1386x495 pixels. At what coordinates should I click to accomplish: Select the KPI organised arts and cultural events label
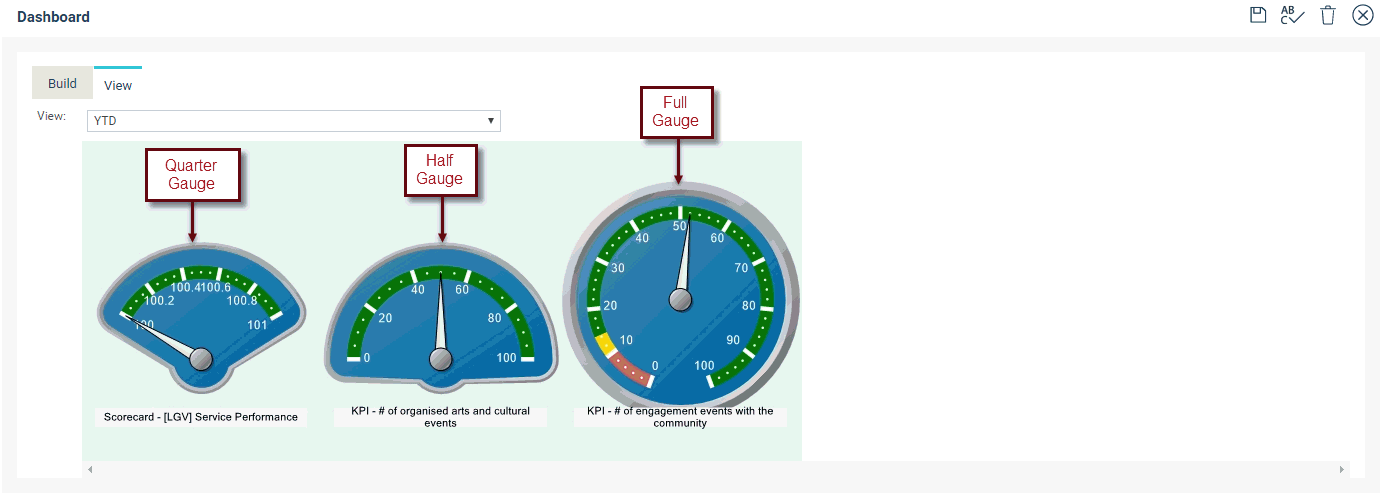click(440, 417)
